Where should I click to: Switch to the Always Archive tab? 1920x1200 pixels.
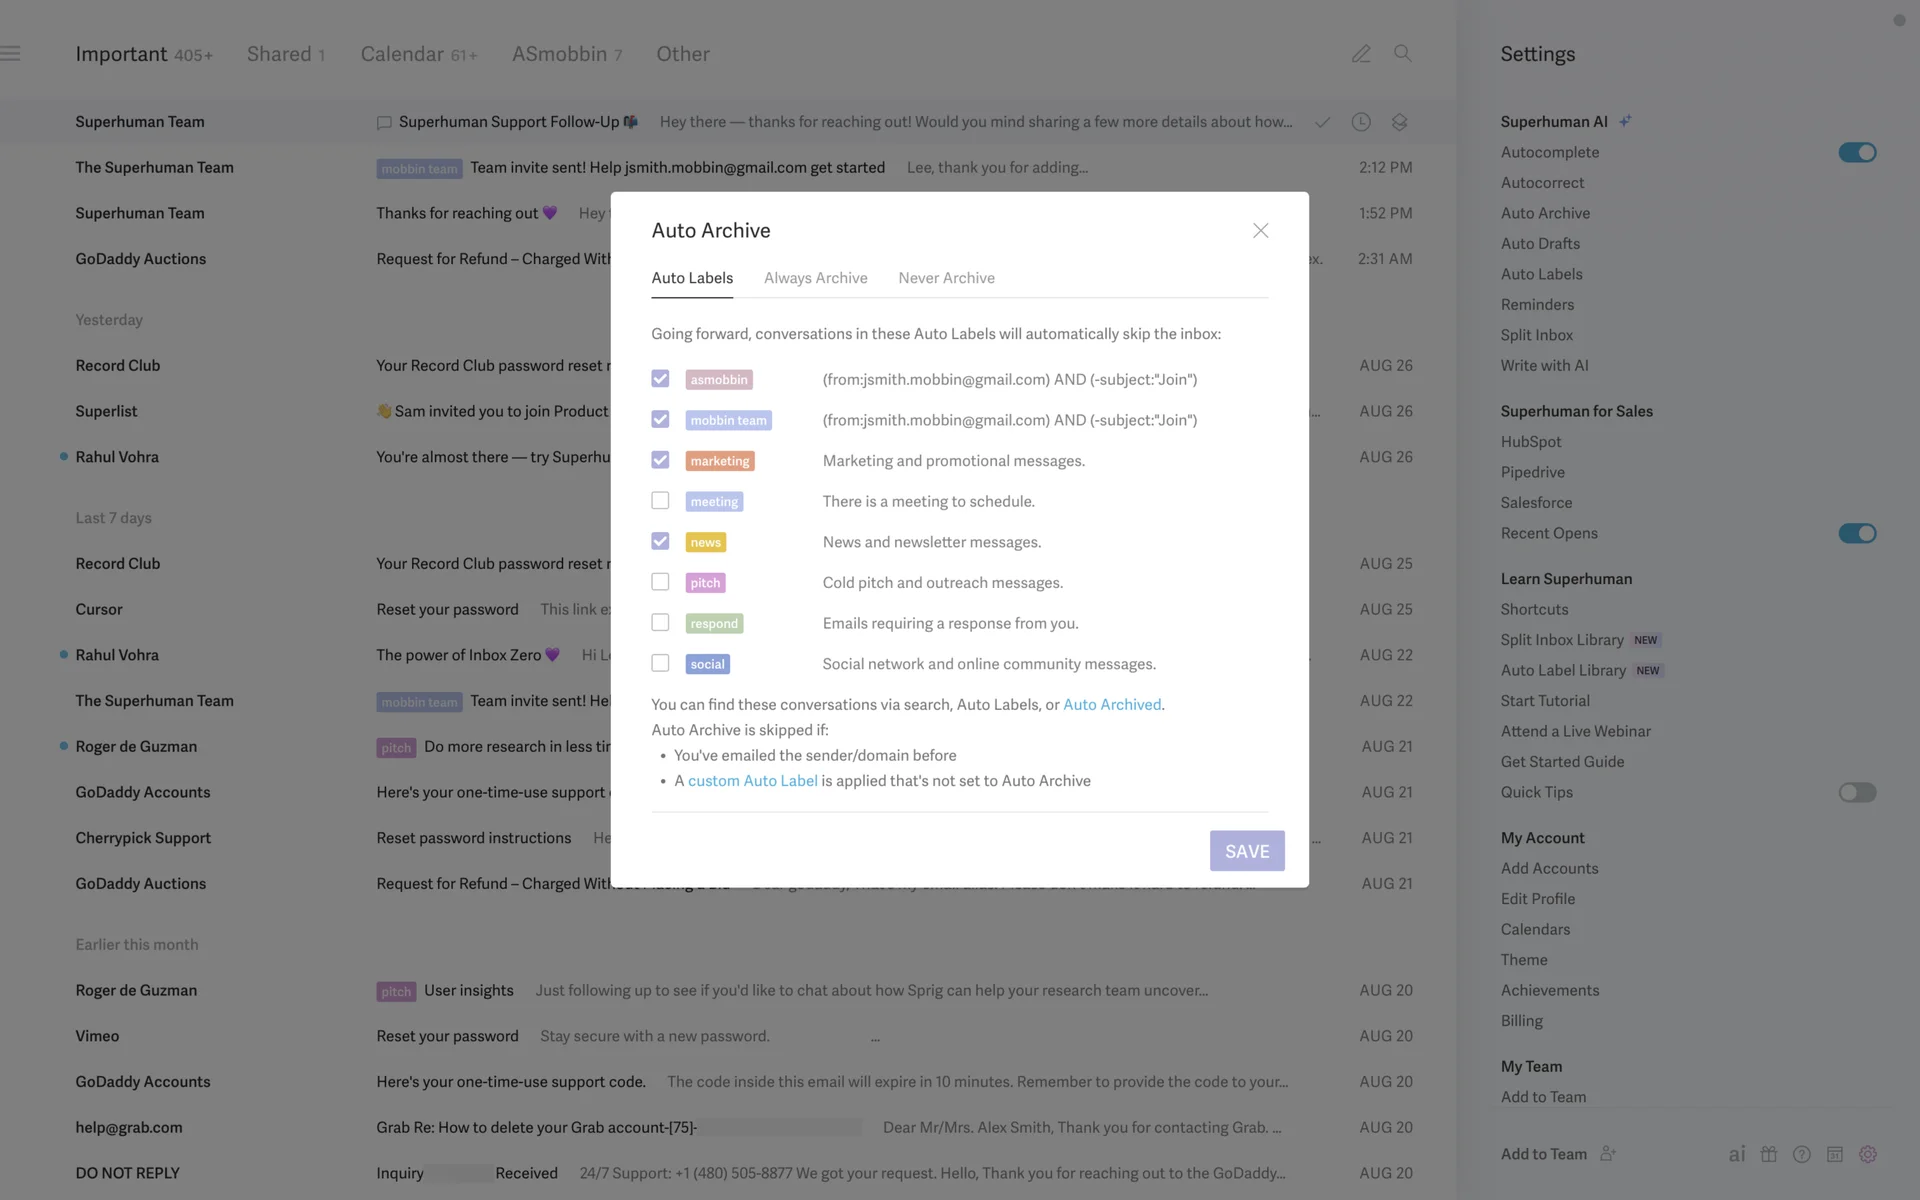coord(815,278)
